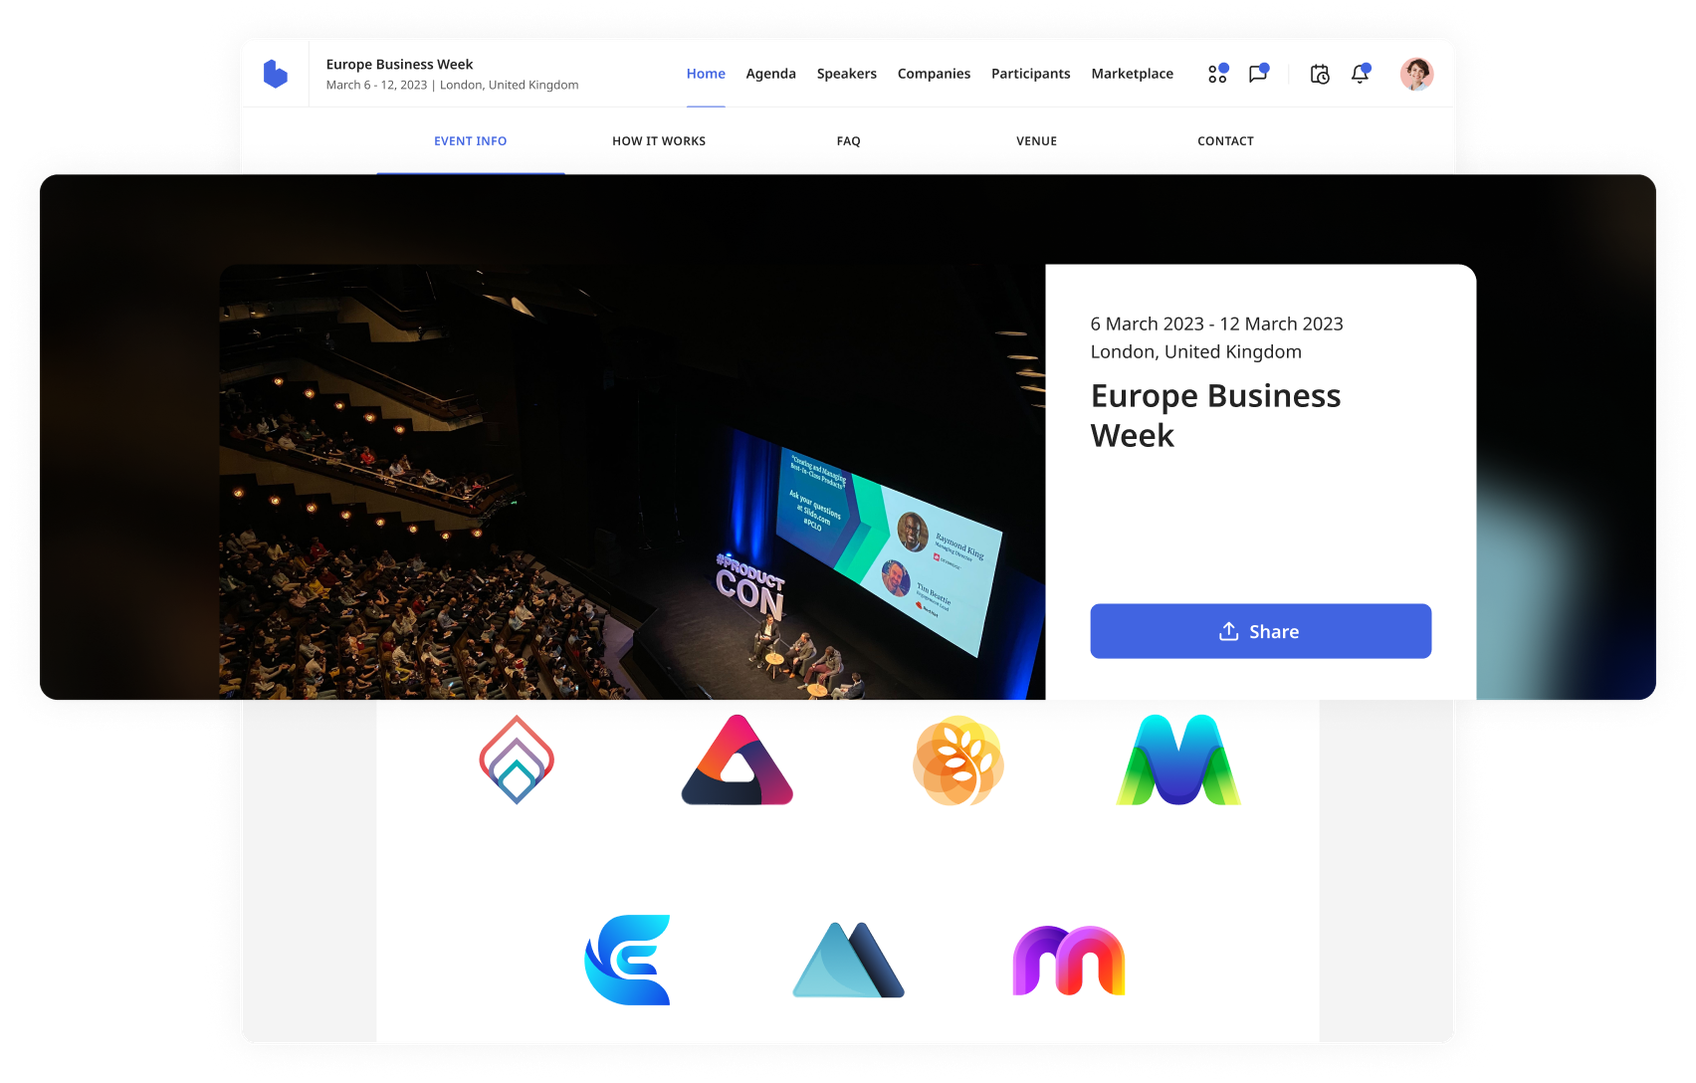Screen dimensions: 1696x1083
Task: Switch to the HOW IT WORKS tab
Action: (659, 141)
